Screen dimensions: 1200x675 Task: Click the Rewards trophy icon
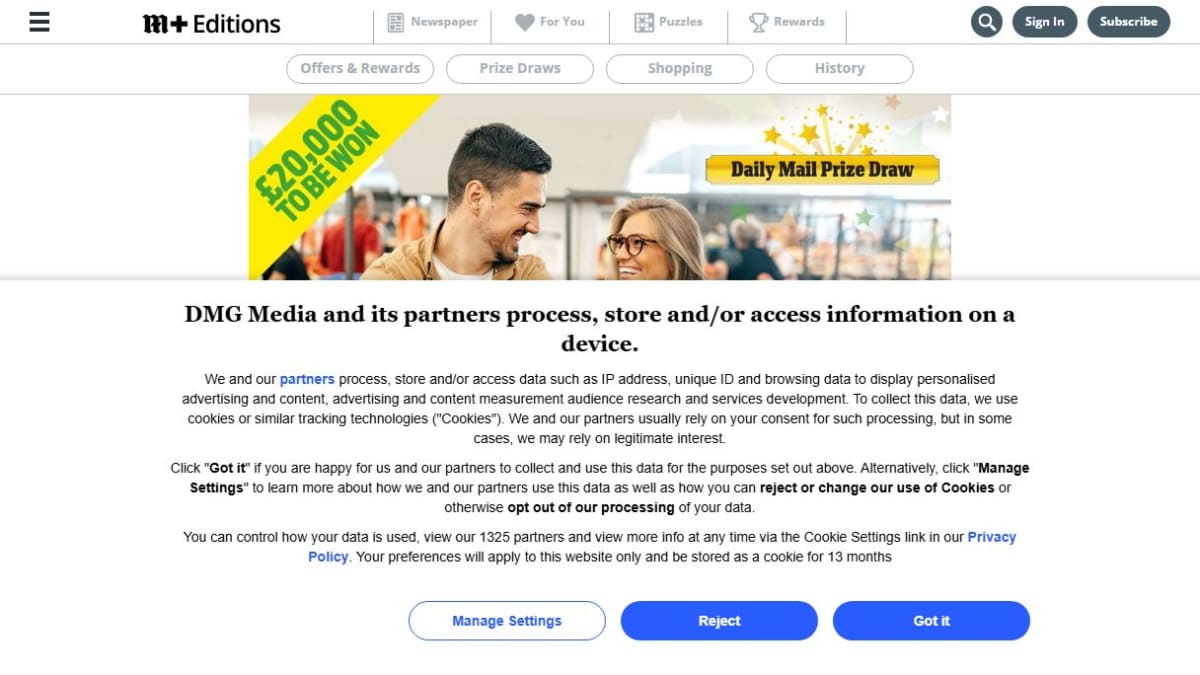759,22
